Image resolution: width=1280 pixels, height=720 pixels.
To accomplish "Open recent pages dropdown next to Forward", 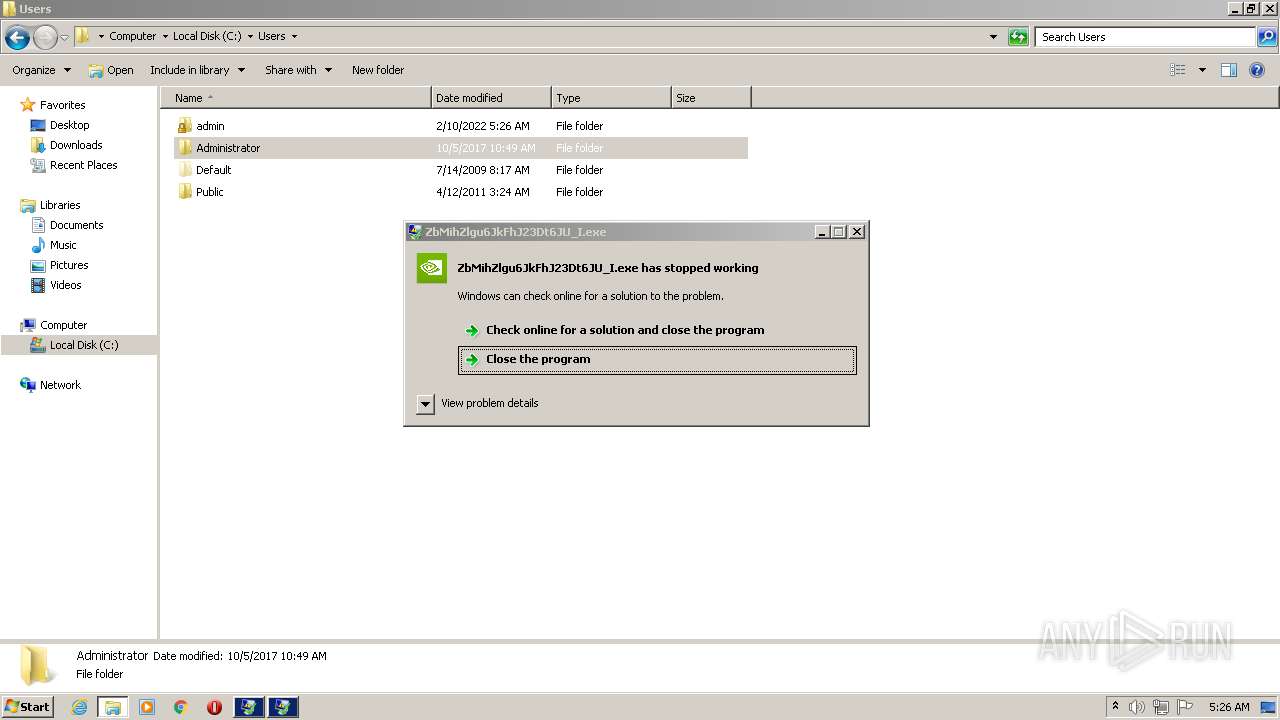I will coord(65,38).
